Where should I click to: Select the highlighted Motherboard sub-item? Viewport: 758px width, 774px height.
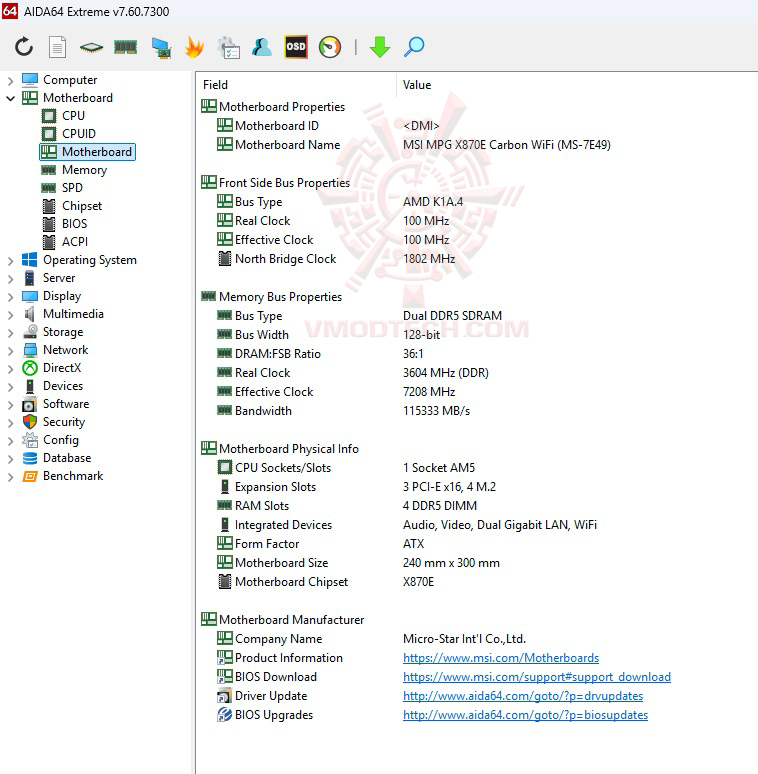87,152
